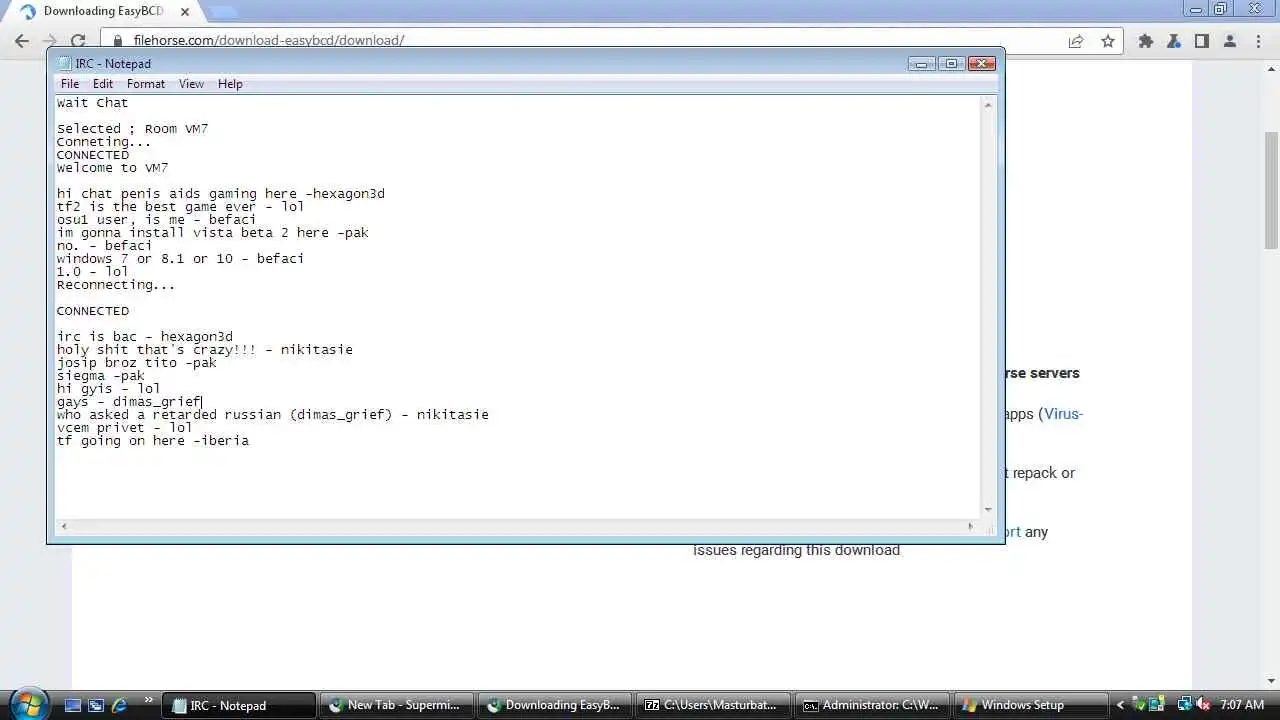Viewport: 1280px width, 720px height.
Task: Click the Virus link on the webpage
Action: (1064, 414)
